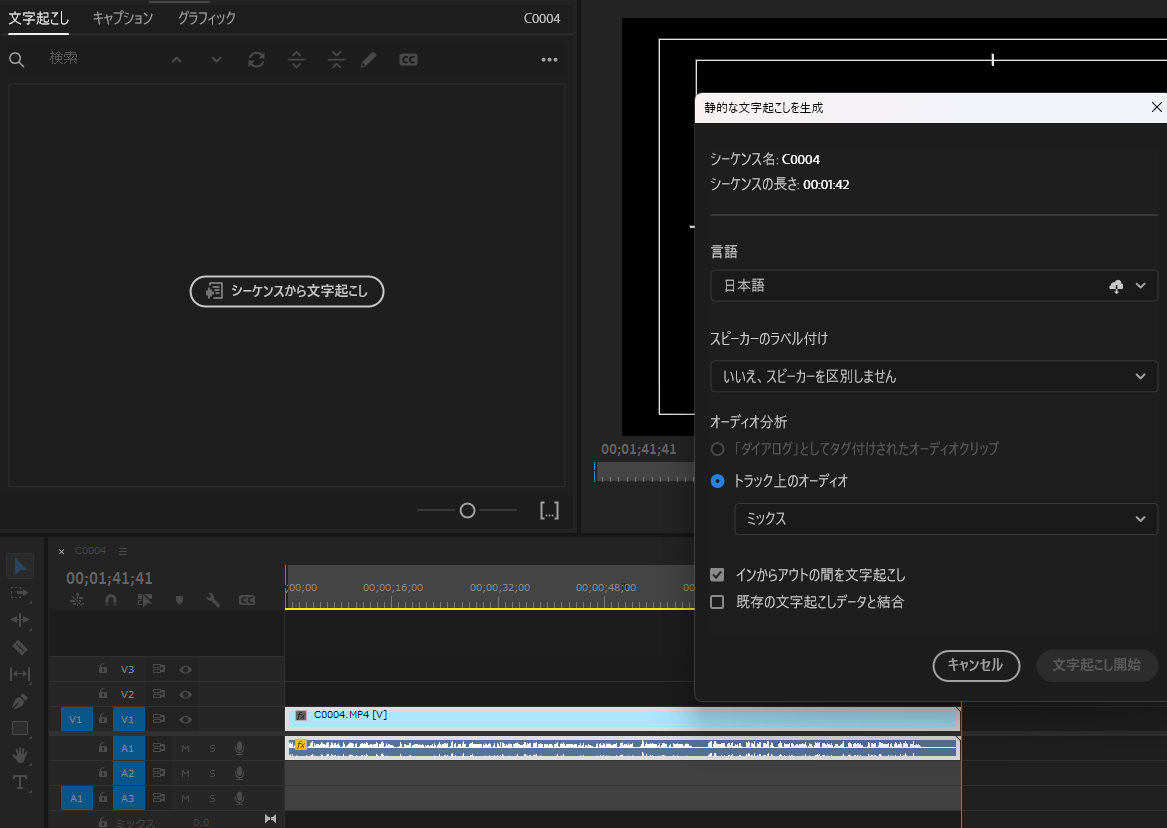Select the Type tool
The height and width of the screenshot is (828, 1167).
pyautogui.click(x=20, y=782)
